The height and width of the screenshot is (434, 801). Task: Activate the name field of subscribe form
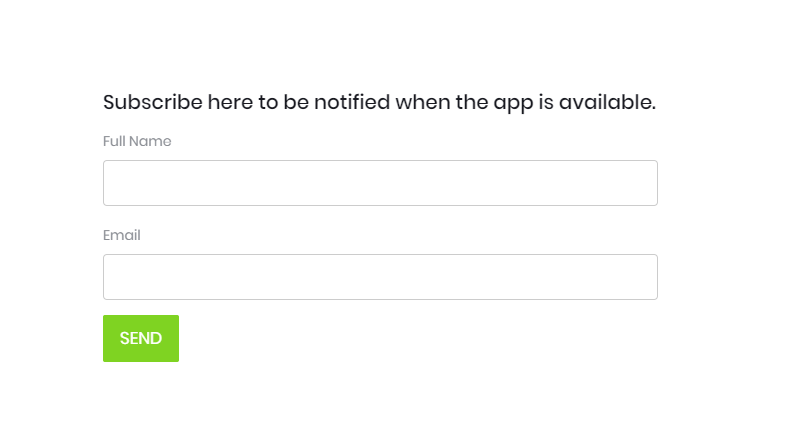click(x=380, y=183)
